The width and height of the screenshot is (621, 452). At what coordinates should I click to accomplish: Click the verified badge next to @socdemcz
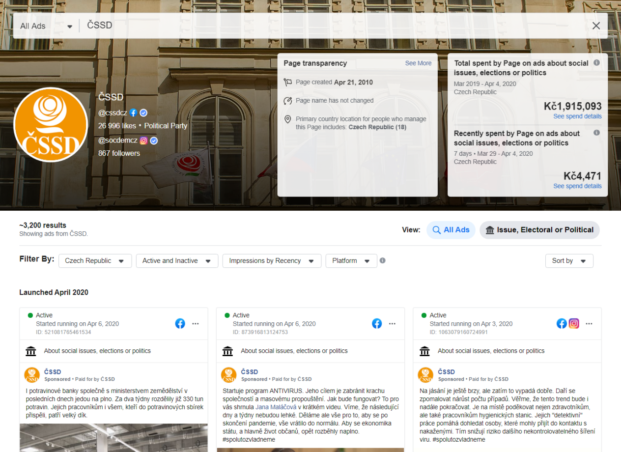(x=154, y=140)
